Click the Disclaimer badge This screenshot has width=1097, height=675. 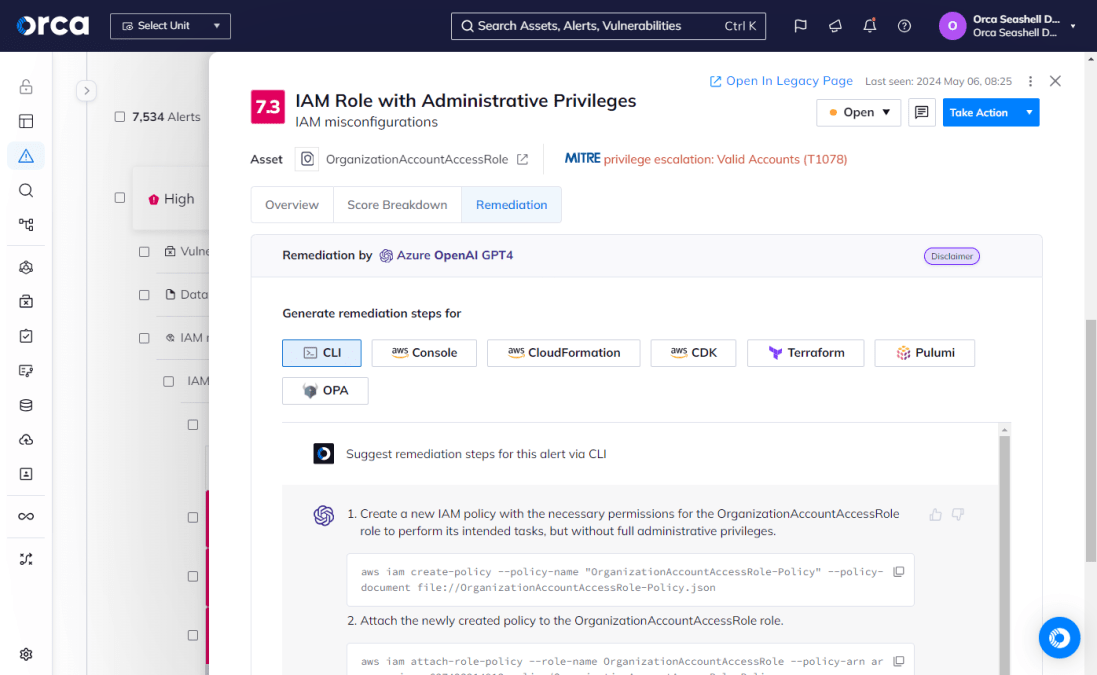coord(951,256)
